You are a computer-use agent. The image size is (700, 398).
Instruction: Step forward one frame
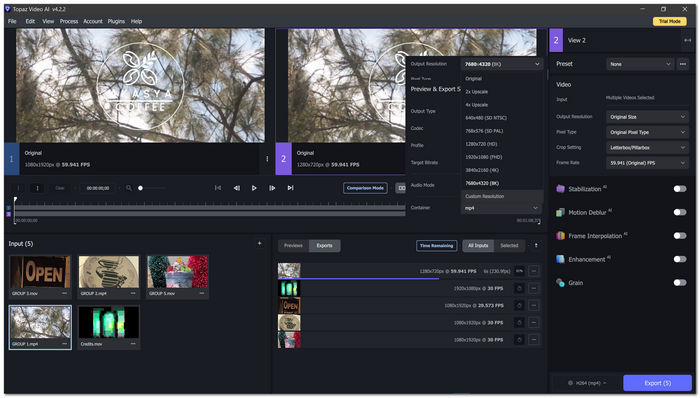tap(272, 188)
